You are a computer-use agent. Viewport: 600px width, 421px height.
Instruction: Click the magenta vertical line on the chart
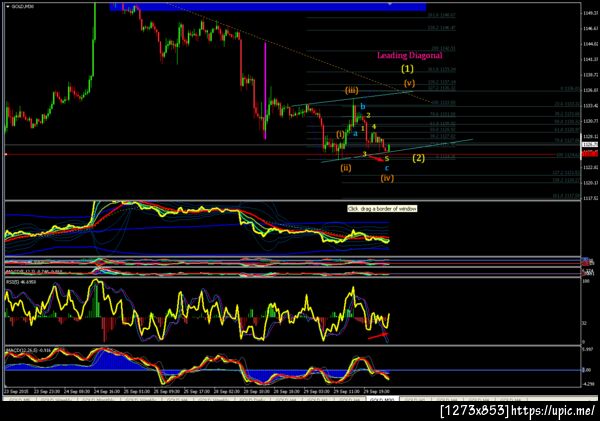pyautogui.click(x=265, y=91)
